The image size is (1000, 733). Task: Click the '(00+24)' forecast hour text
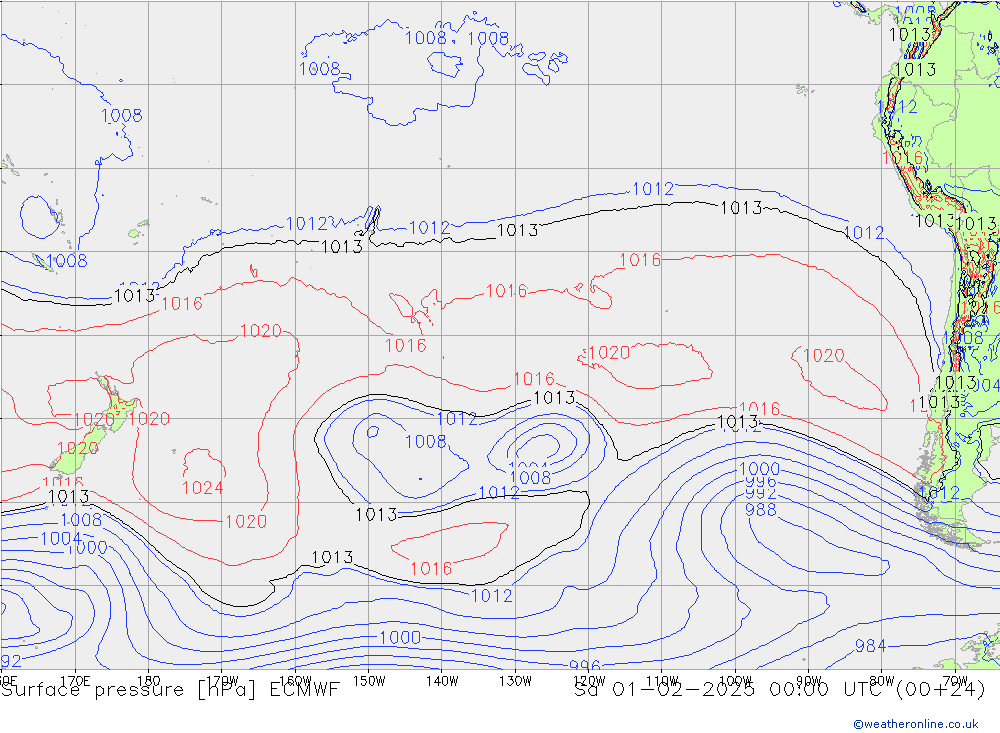(x=940, y=689)
